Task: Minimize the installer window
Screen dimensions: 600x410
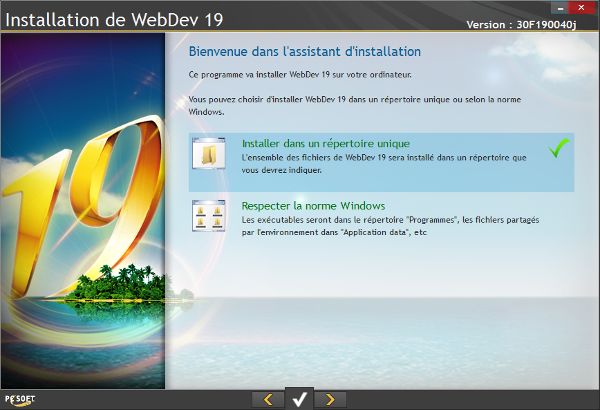Action: 559,8
